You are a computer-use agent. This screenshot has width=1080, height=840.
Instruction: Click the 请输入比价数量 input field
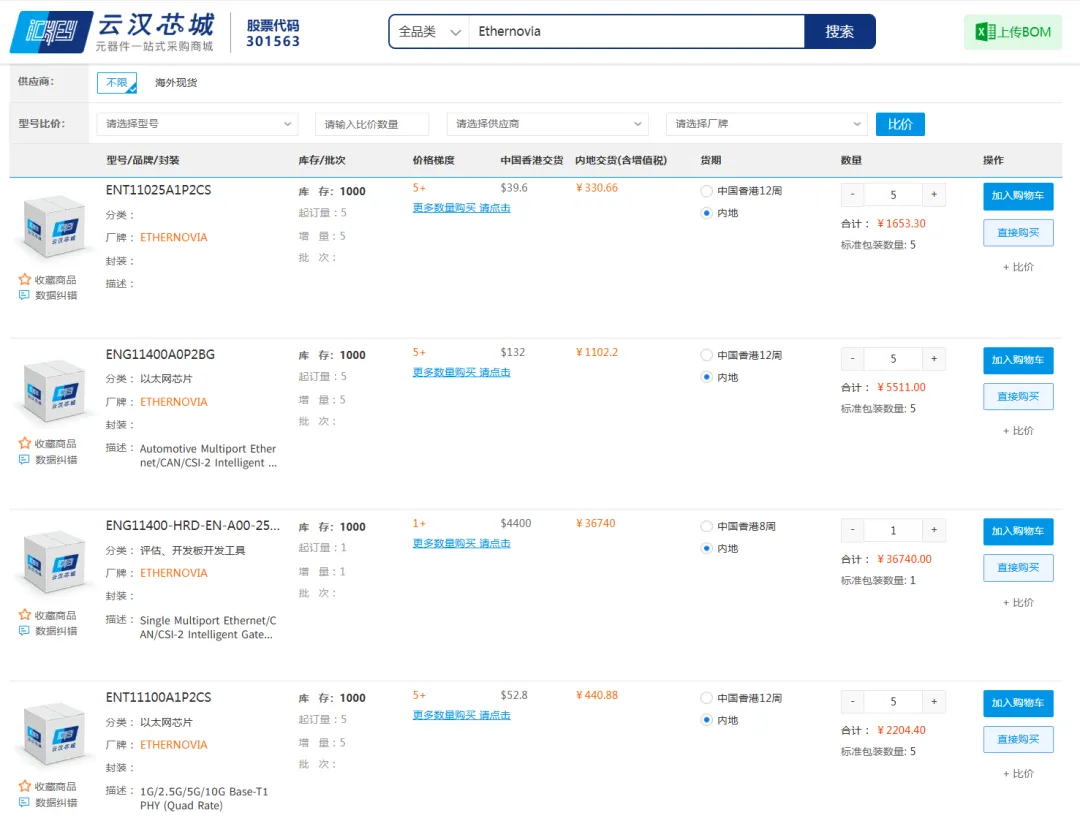pos(371,124)
